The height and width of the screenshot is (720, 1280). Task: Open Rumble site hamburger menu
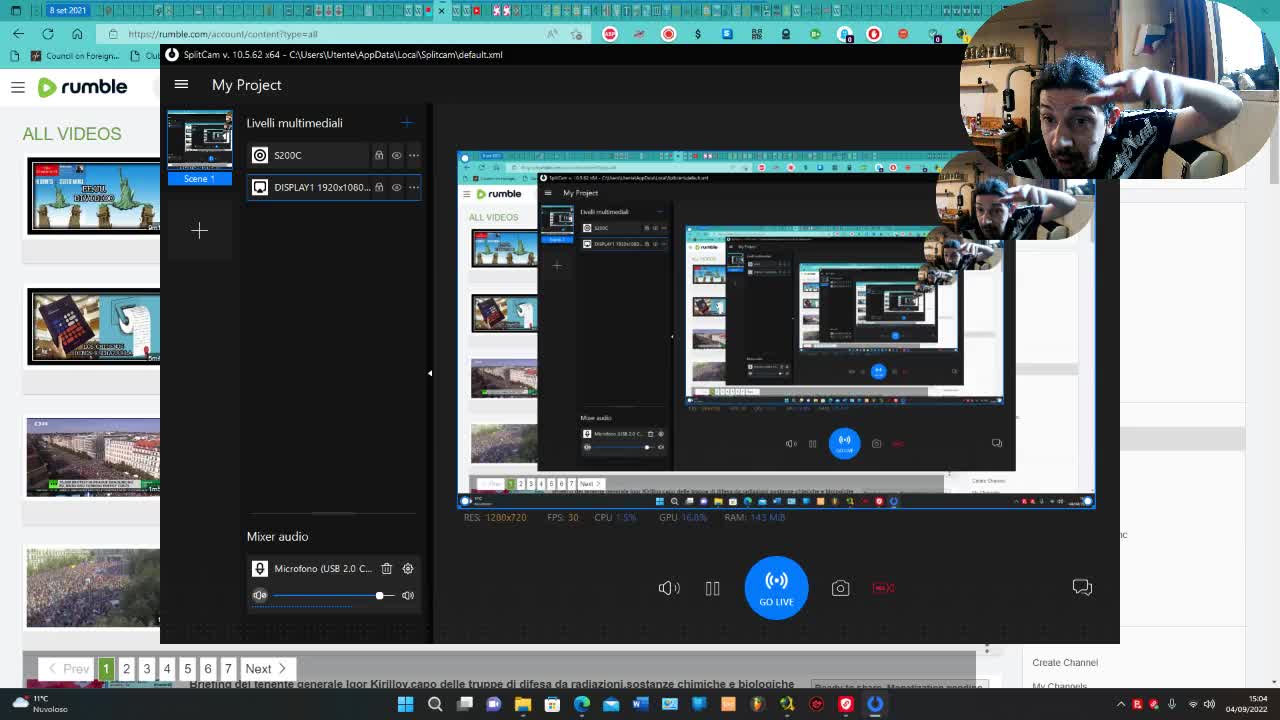[x=18, y=87]
